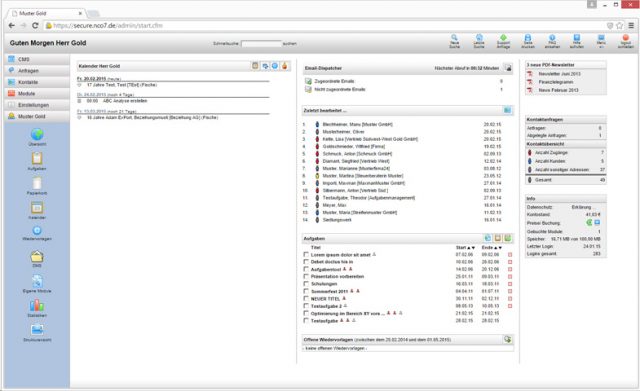640x391 pixels.
Task: Check the Schulungen task checkbox
Action: (x=306, y=284)
